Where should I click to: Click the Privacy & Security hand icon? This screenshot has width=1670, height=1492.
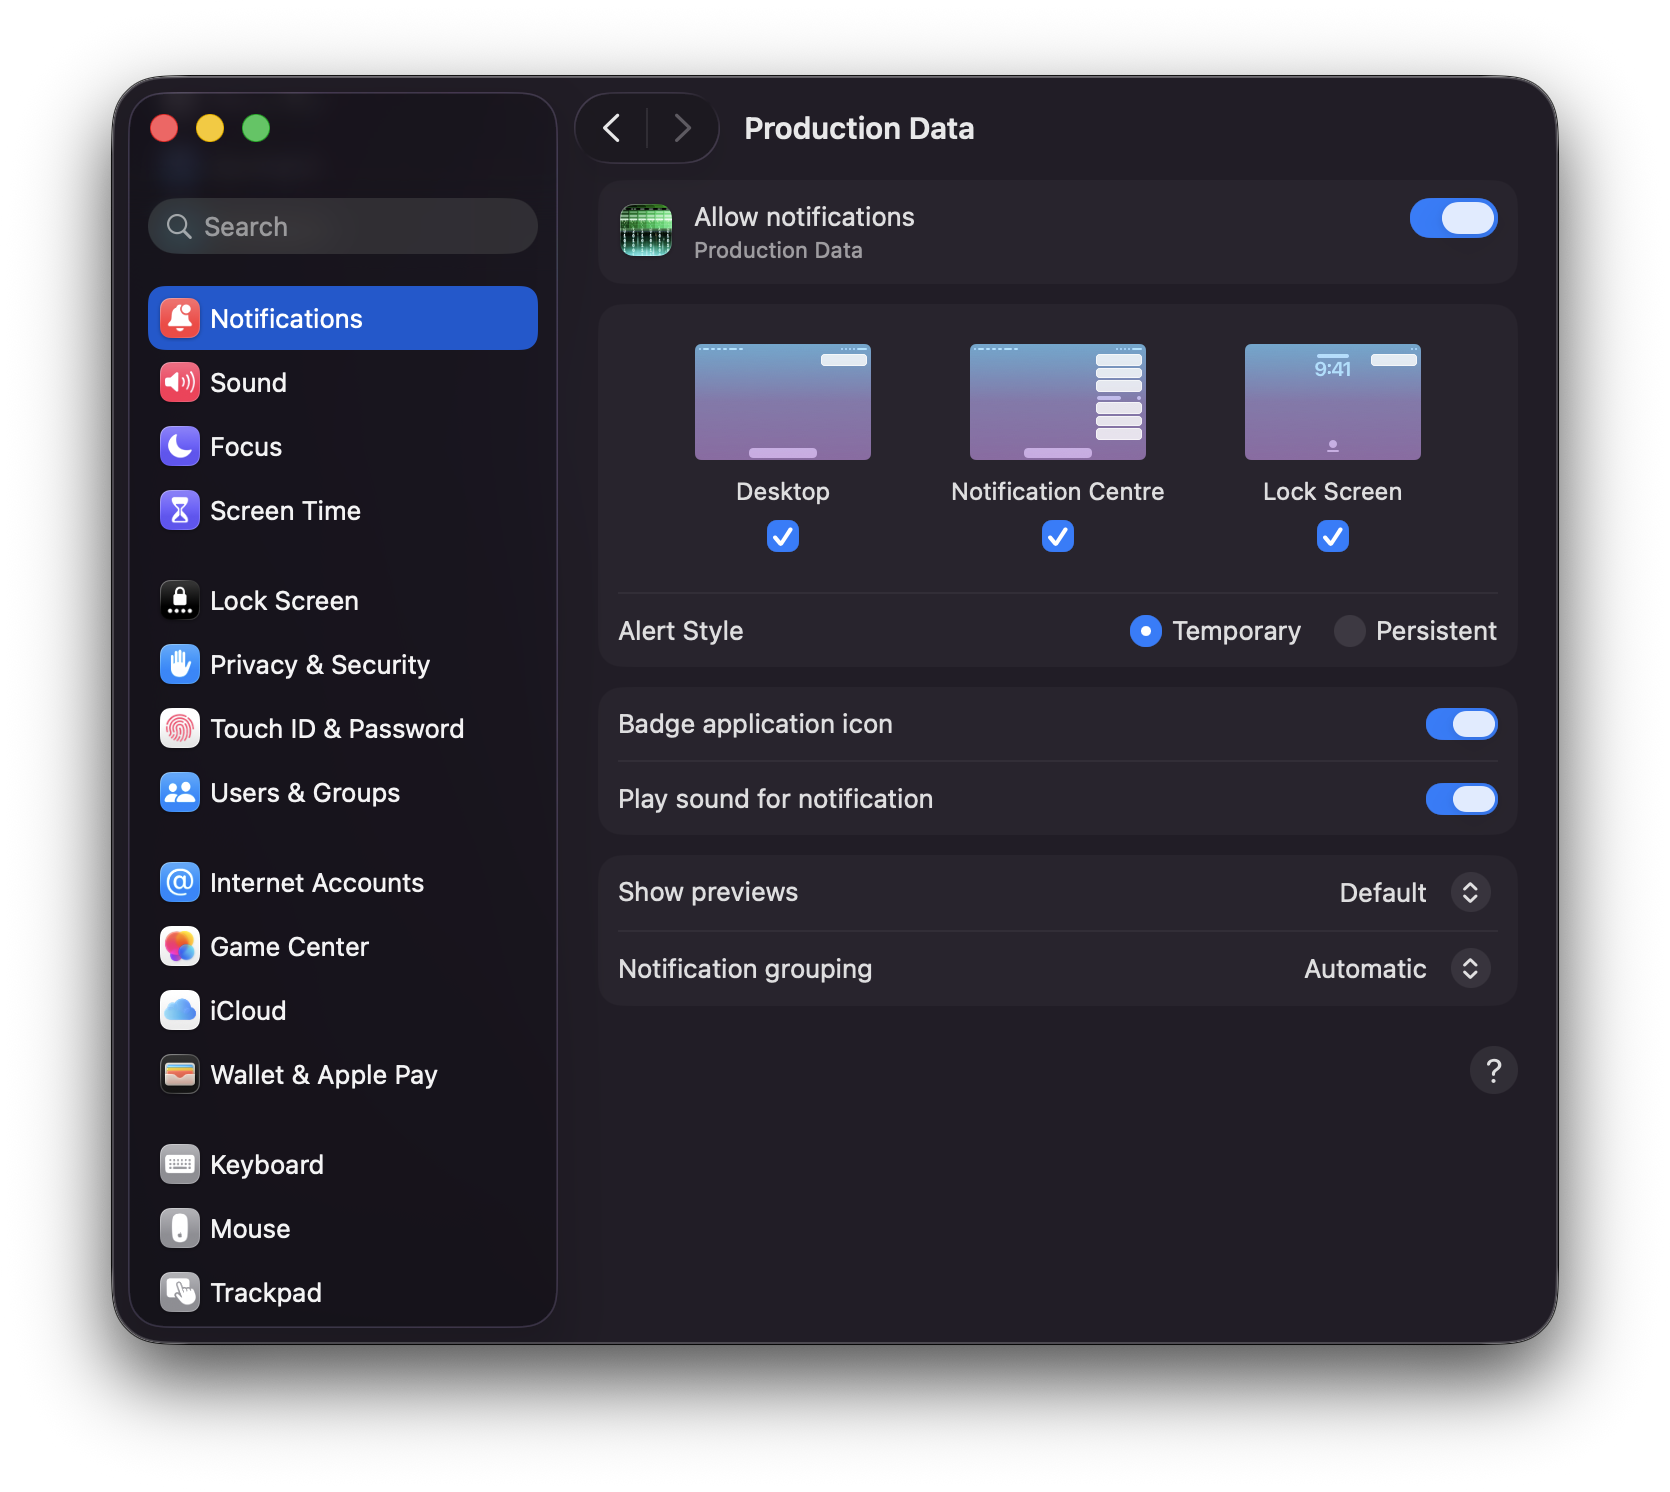(x=180, y=664)
